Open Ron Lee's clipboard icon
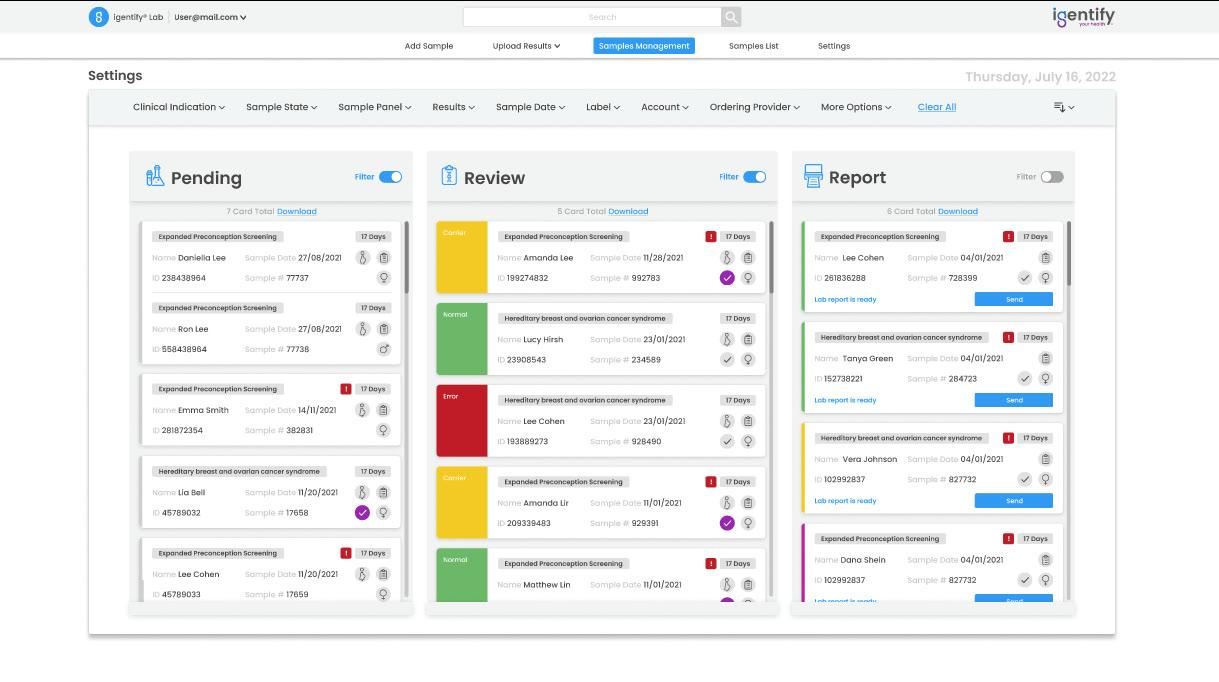Screen dimensions: 1219x682 click(383, 329)
